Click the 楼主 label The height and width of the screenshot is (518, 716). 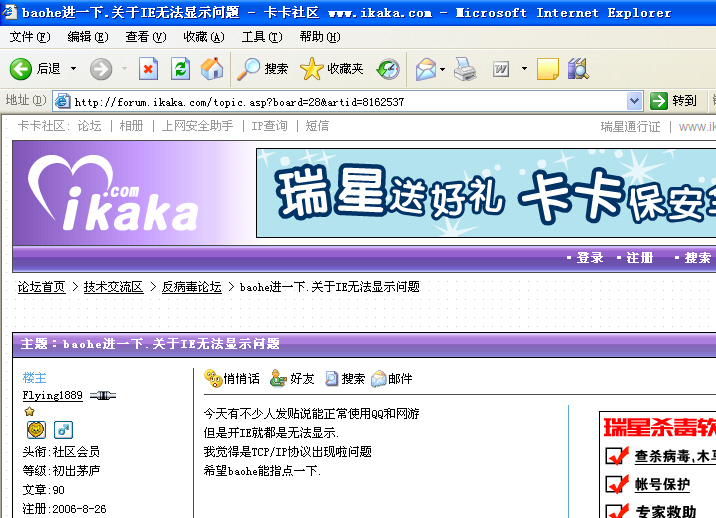pyautogui.click(x=34, y=378)
